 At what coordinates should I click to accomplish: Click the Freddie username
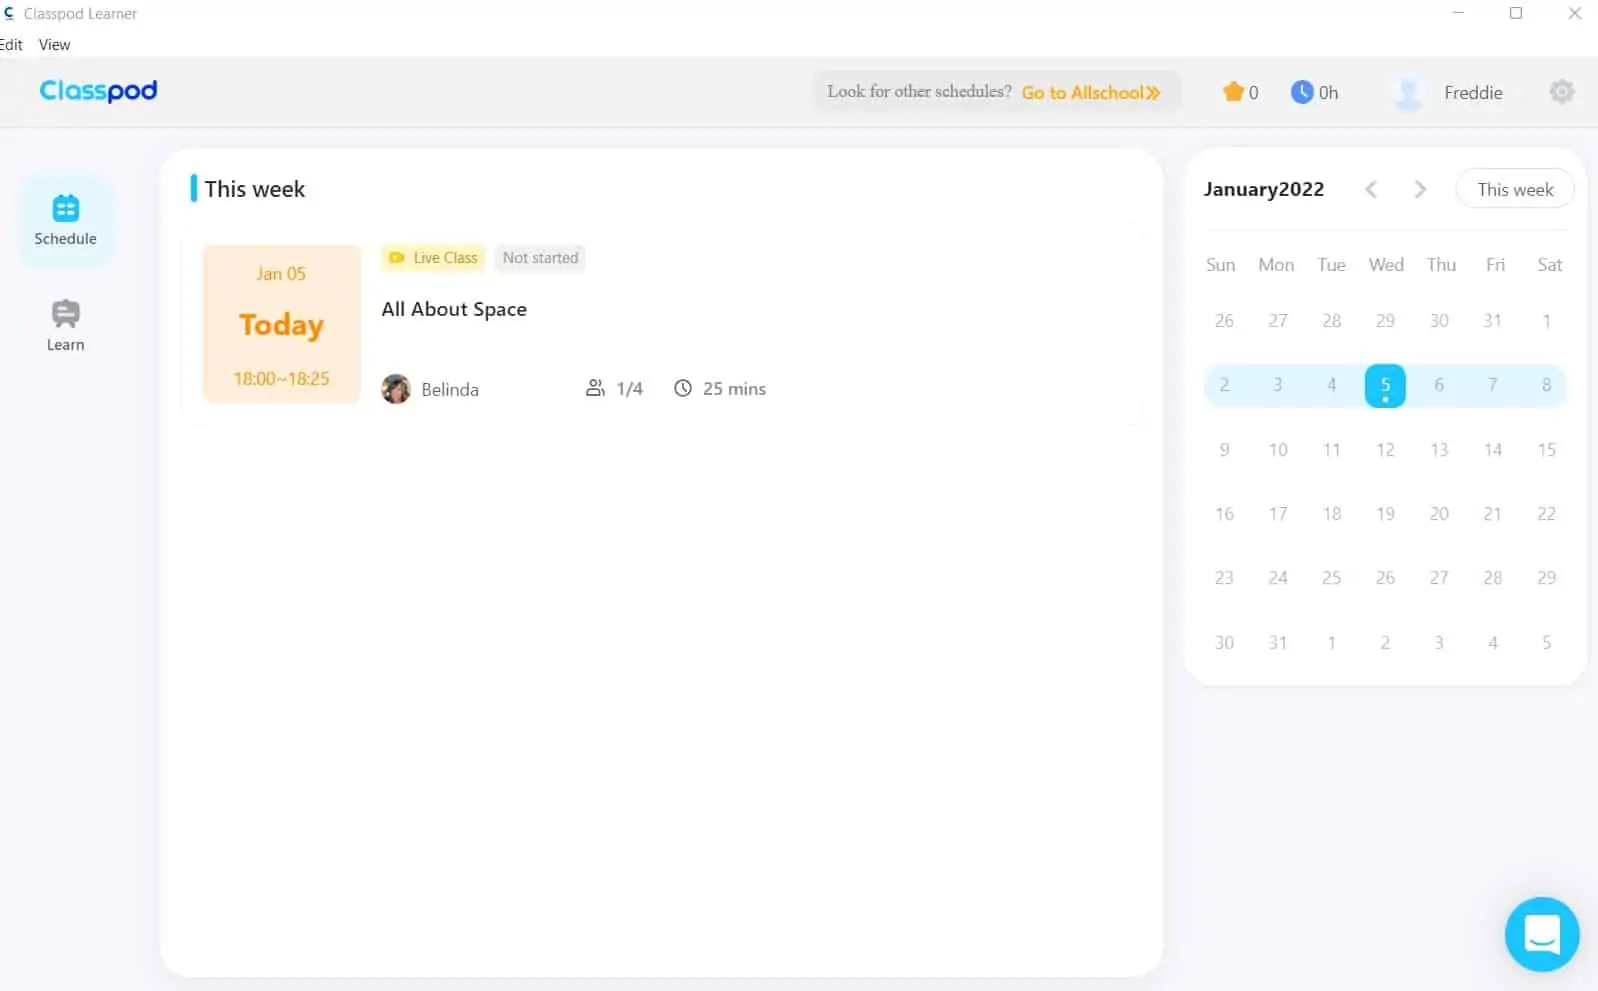tap(1473, 92)
